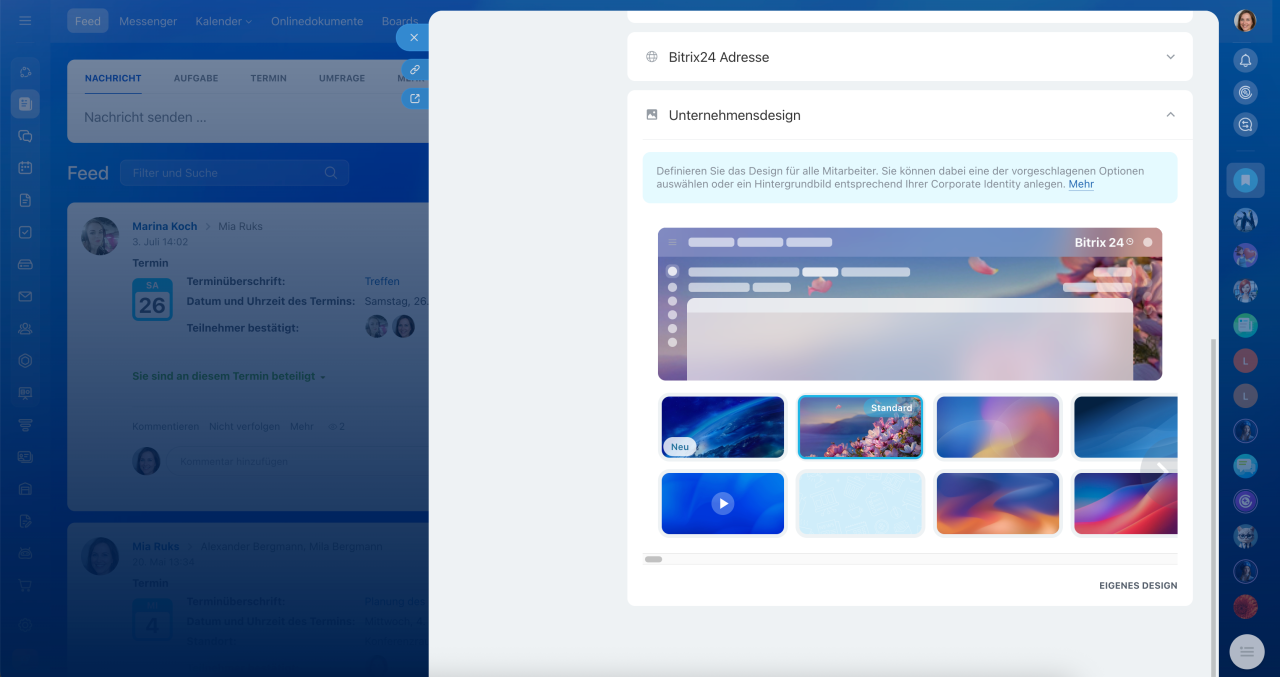
Task: Click Nicht verfolgen under the post
Action: [x=244, y=426]
